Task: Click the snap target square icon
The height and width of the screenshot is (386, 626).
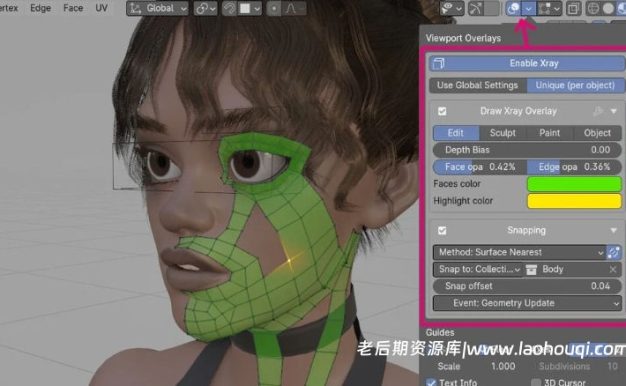Action: tap(245, 8)
